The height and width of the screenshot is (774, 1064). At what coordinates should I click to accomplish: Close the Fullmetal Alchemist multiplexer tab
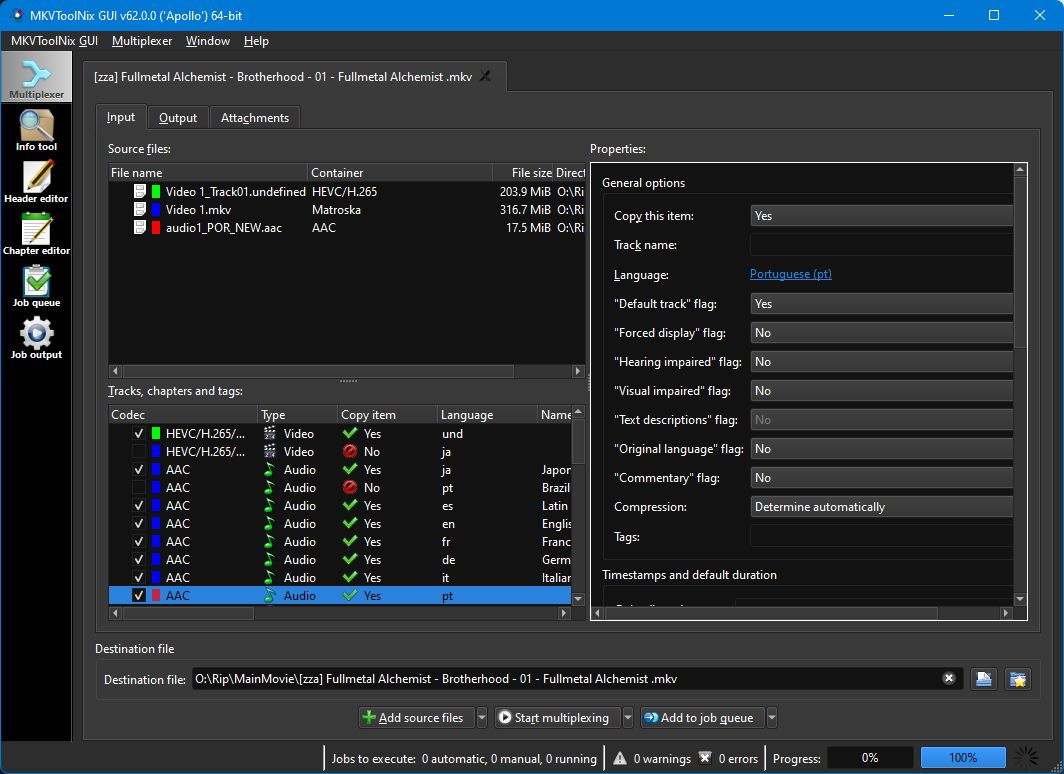click(x=485, y=77)
